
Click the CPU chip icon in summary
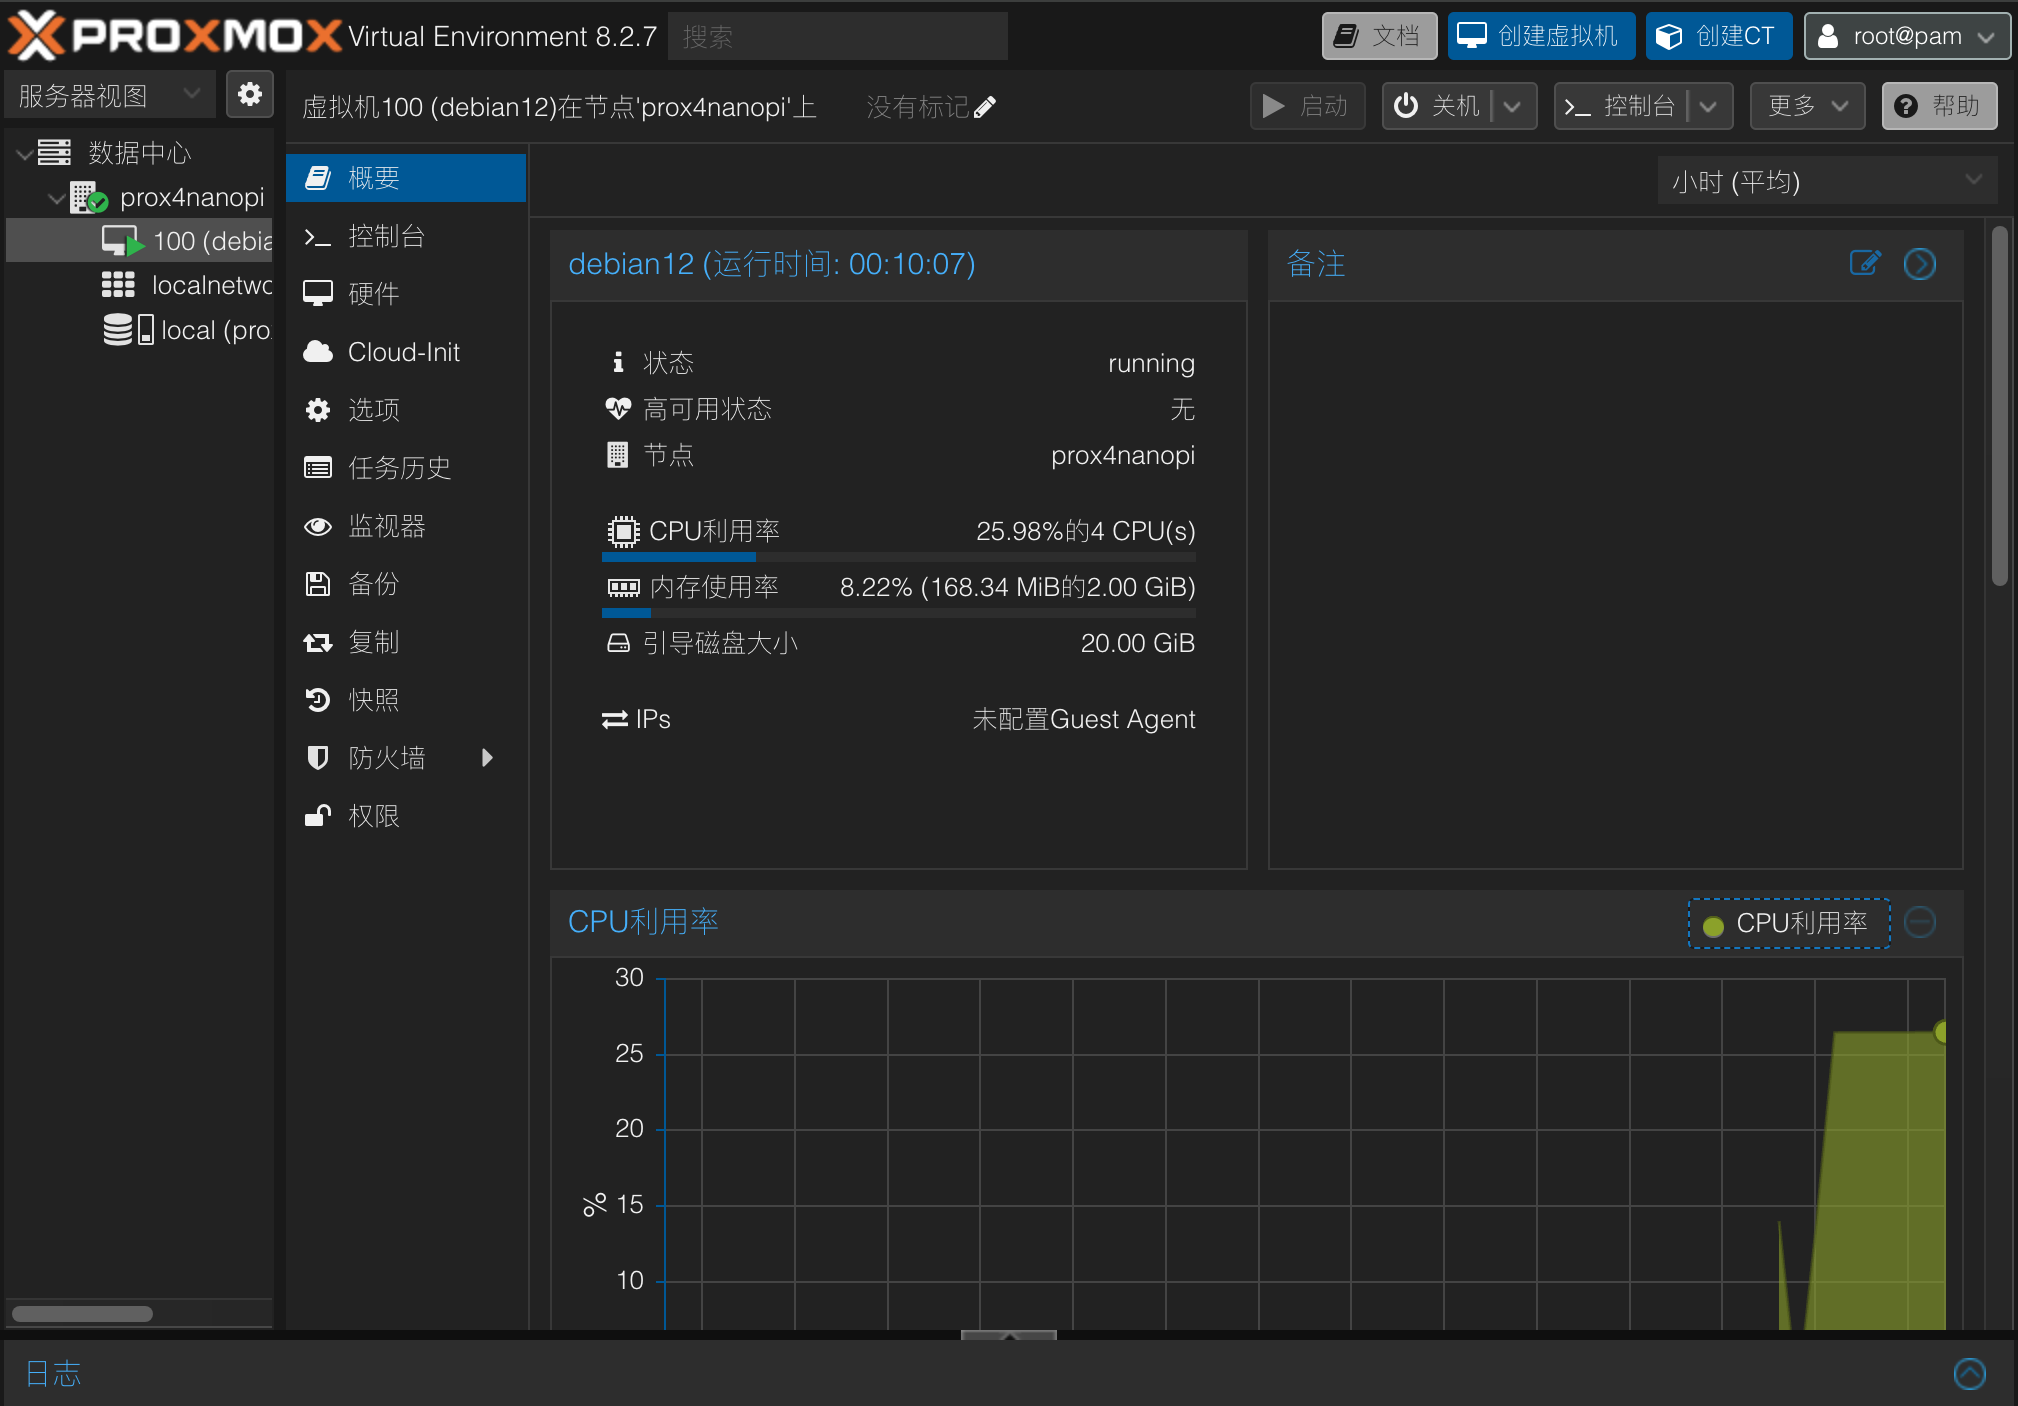(623, 531)
